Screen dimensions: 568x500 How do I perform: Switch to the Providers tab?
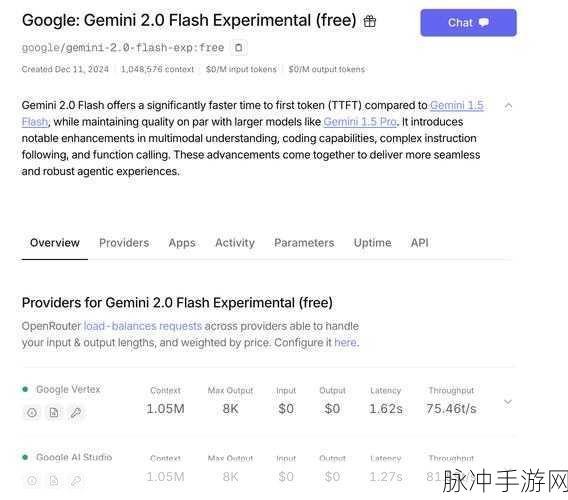(124, 243)
